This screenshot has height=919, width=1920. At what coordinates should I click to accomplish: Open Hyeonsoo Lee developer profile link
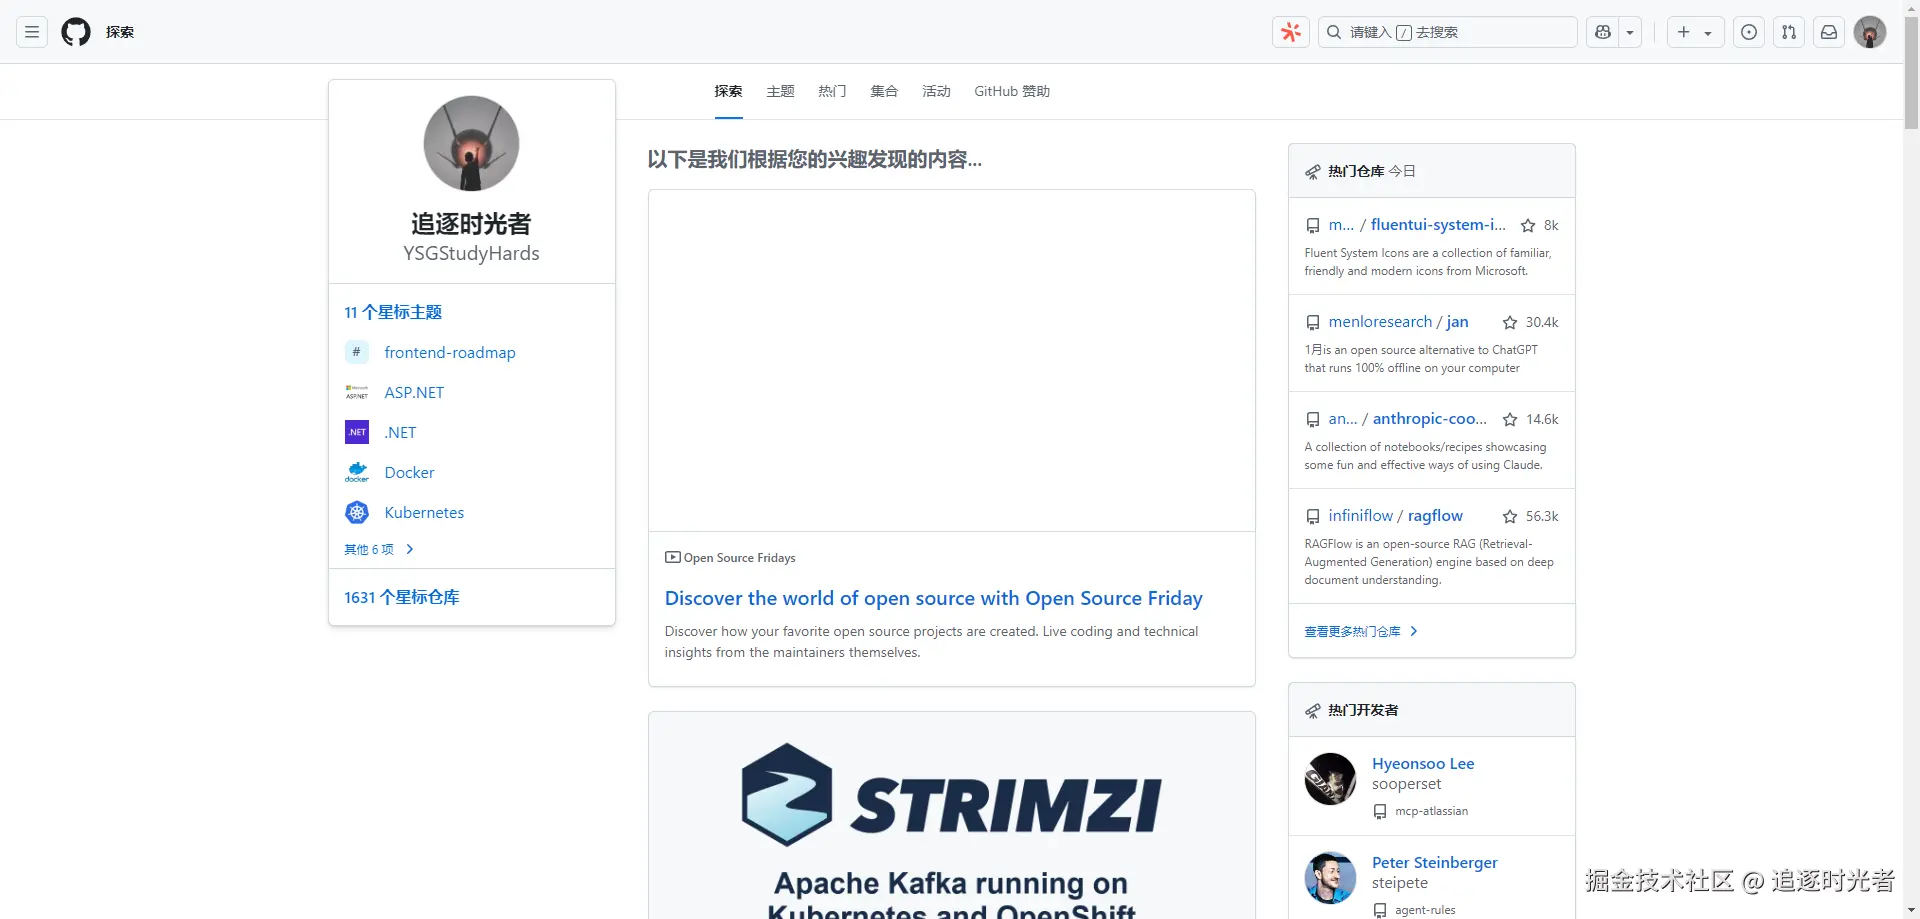point(1423,764)
